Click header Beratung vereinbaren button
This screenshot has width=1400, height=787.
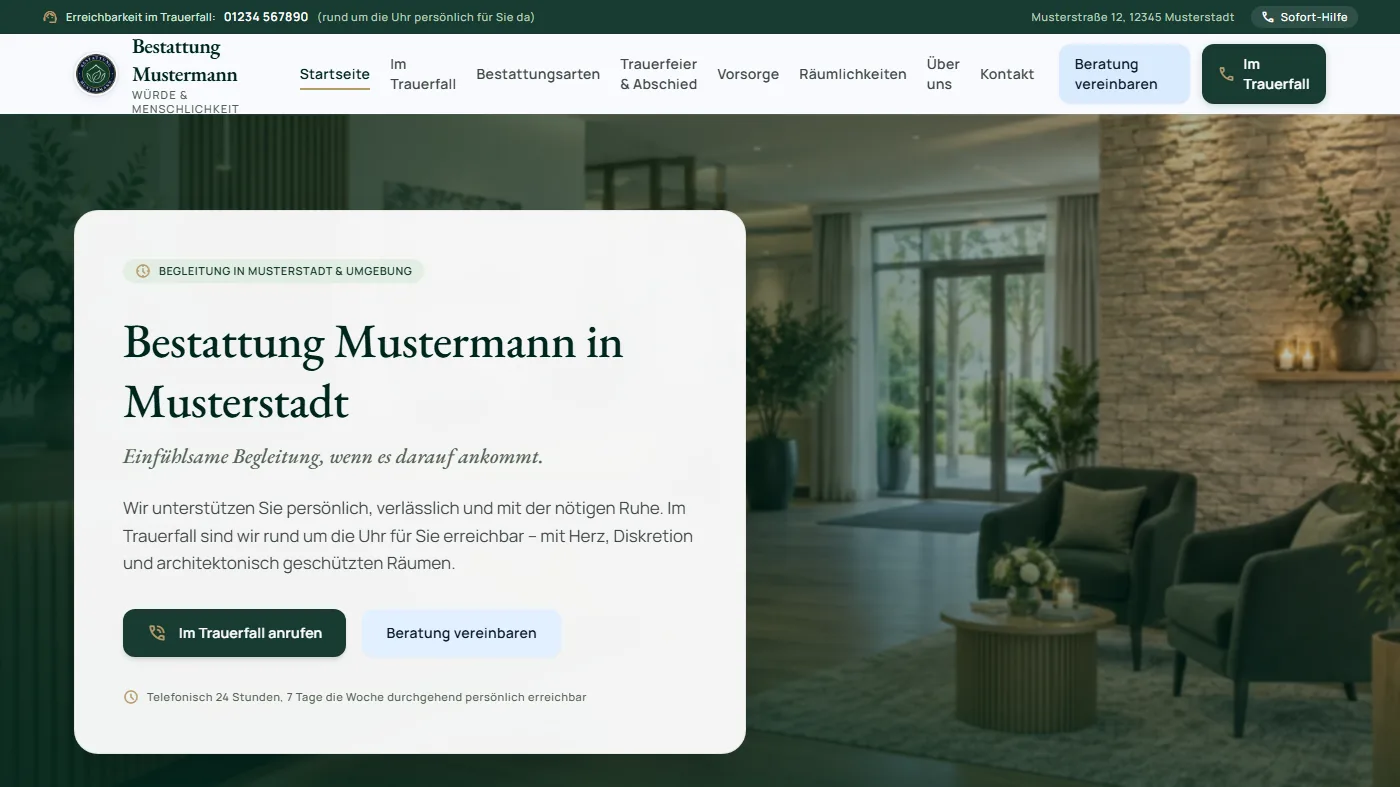[1124, 74]
